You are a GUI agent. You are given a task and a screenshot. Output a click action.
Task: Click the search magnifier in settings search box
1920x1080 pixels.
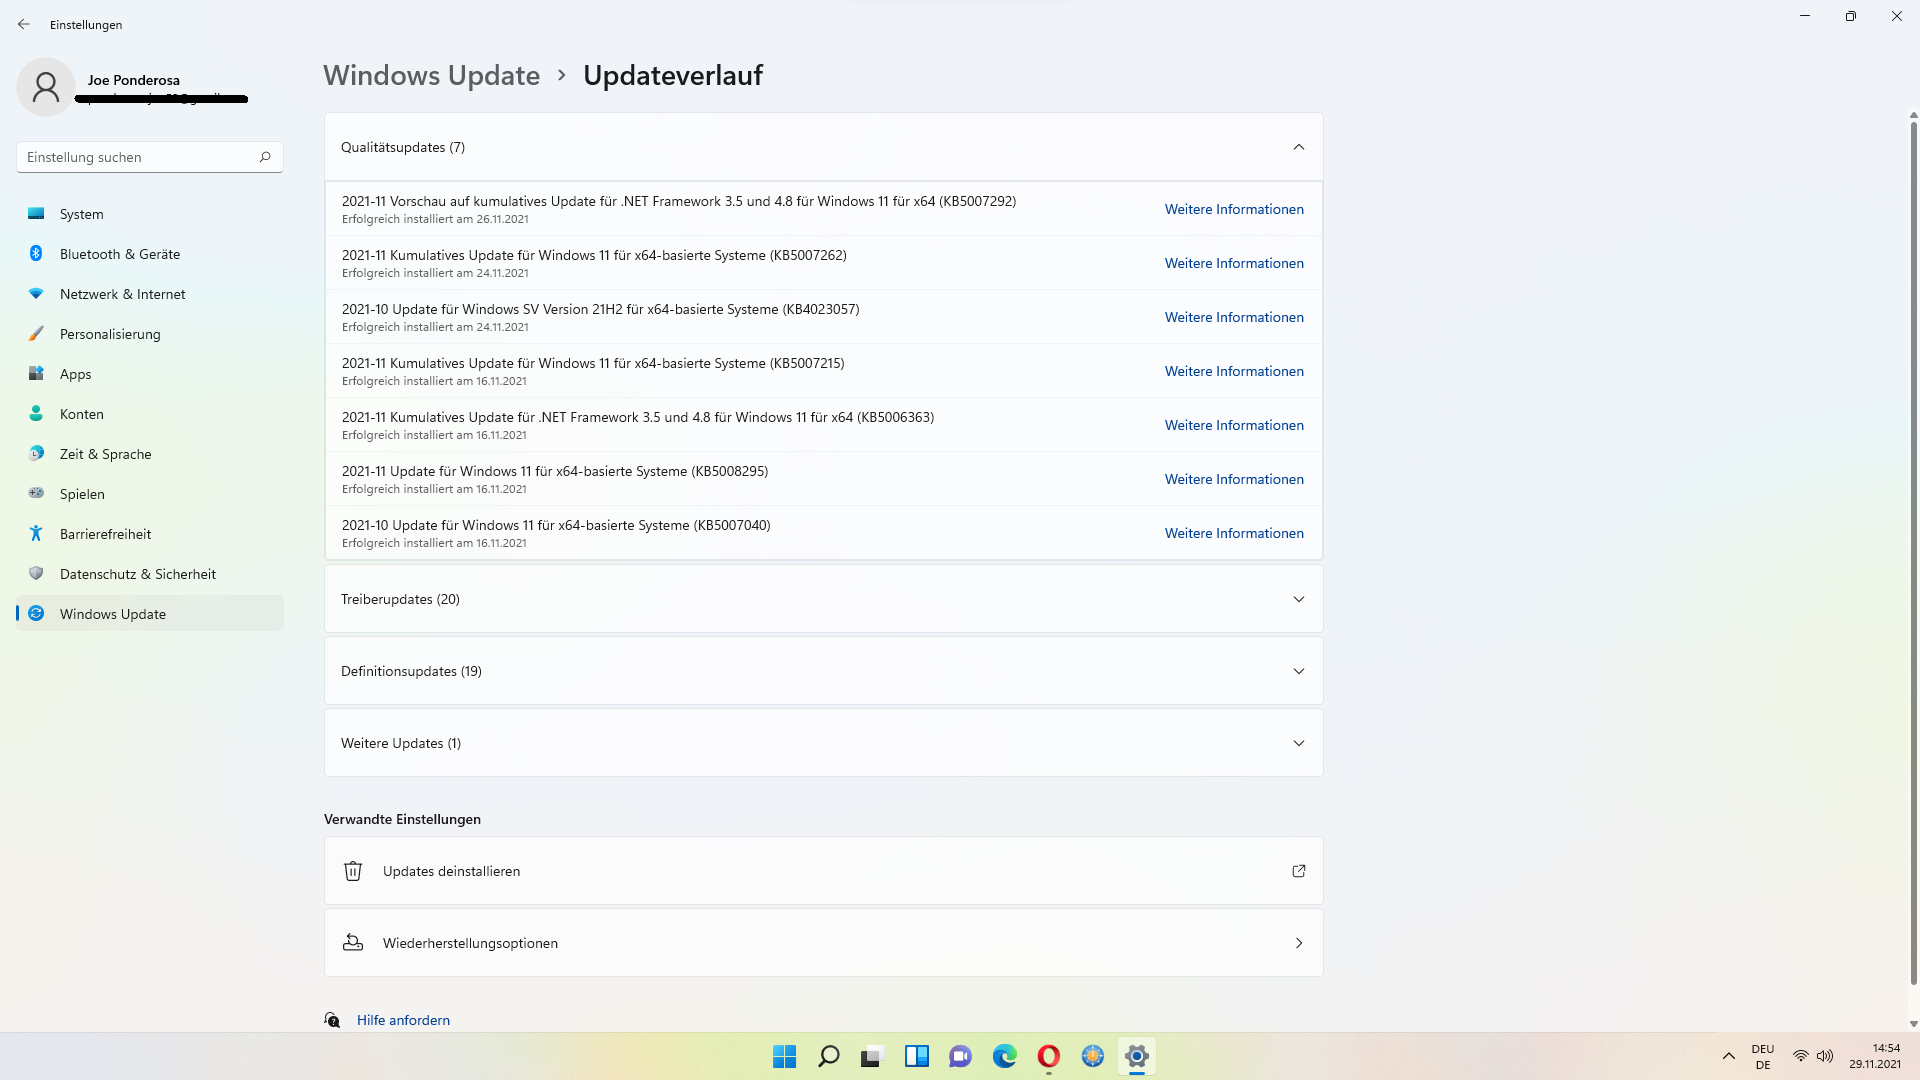(x=265, y=157)
